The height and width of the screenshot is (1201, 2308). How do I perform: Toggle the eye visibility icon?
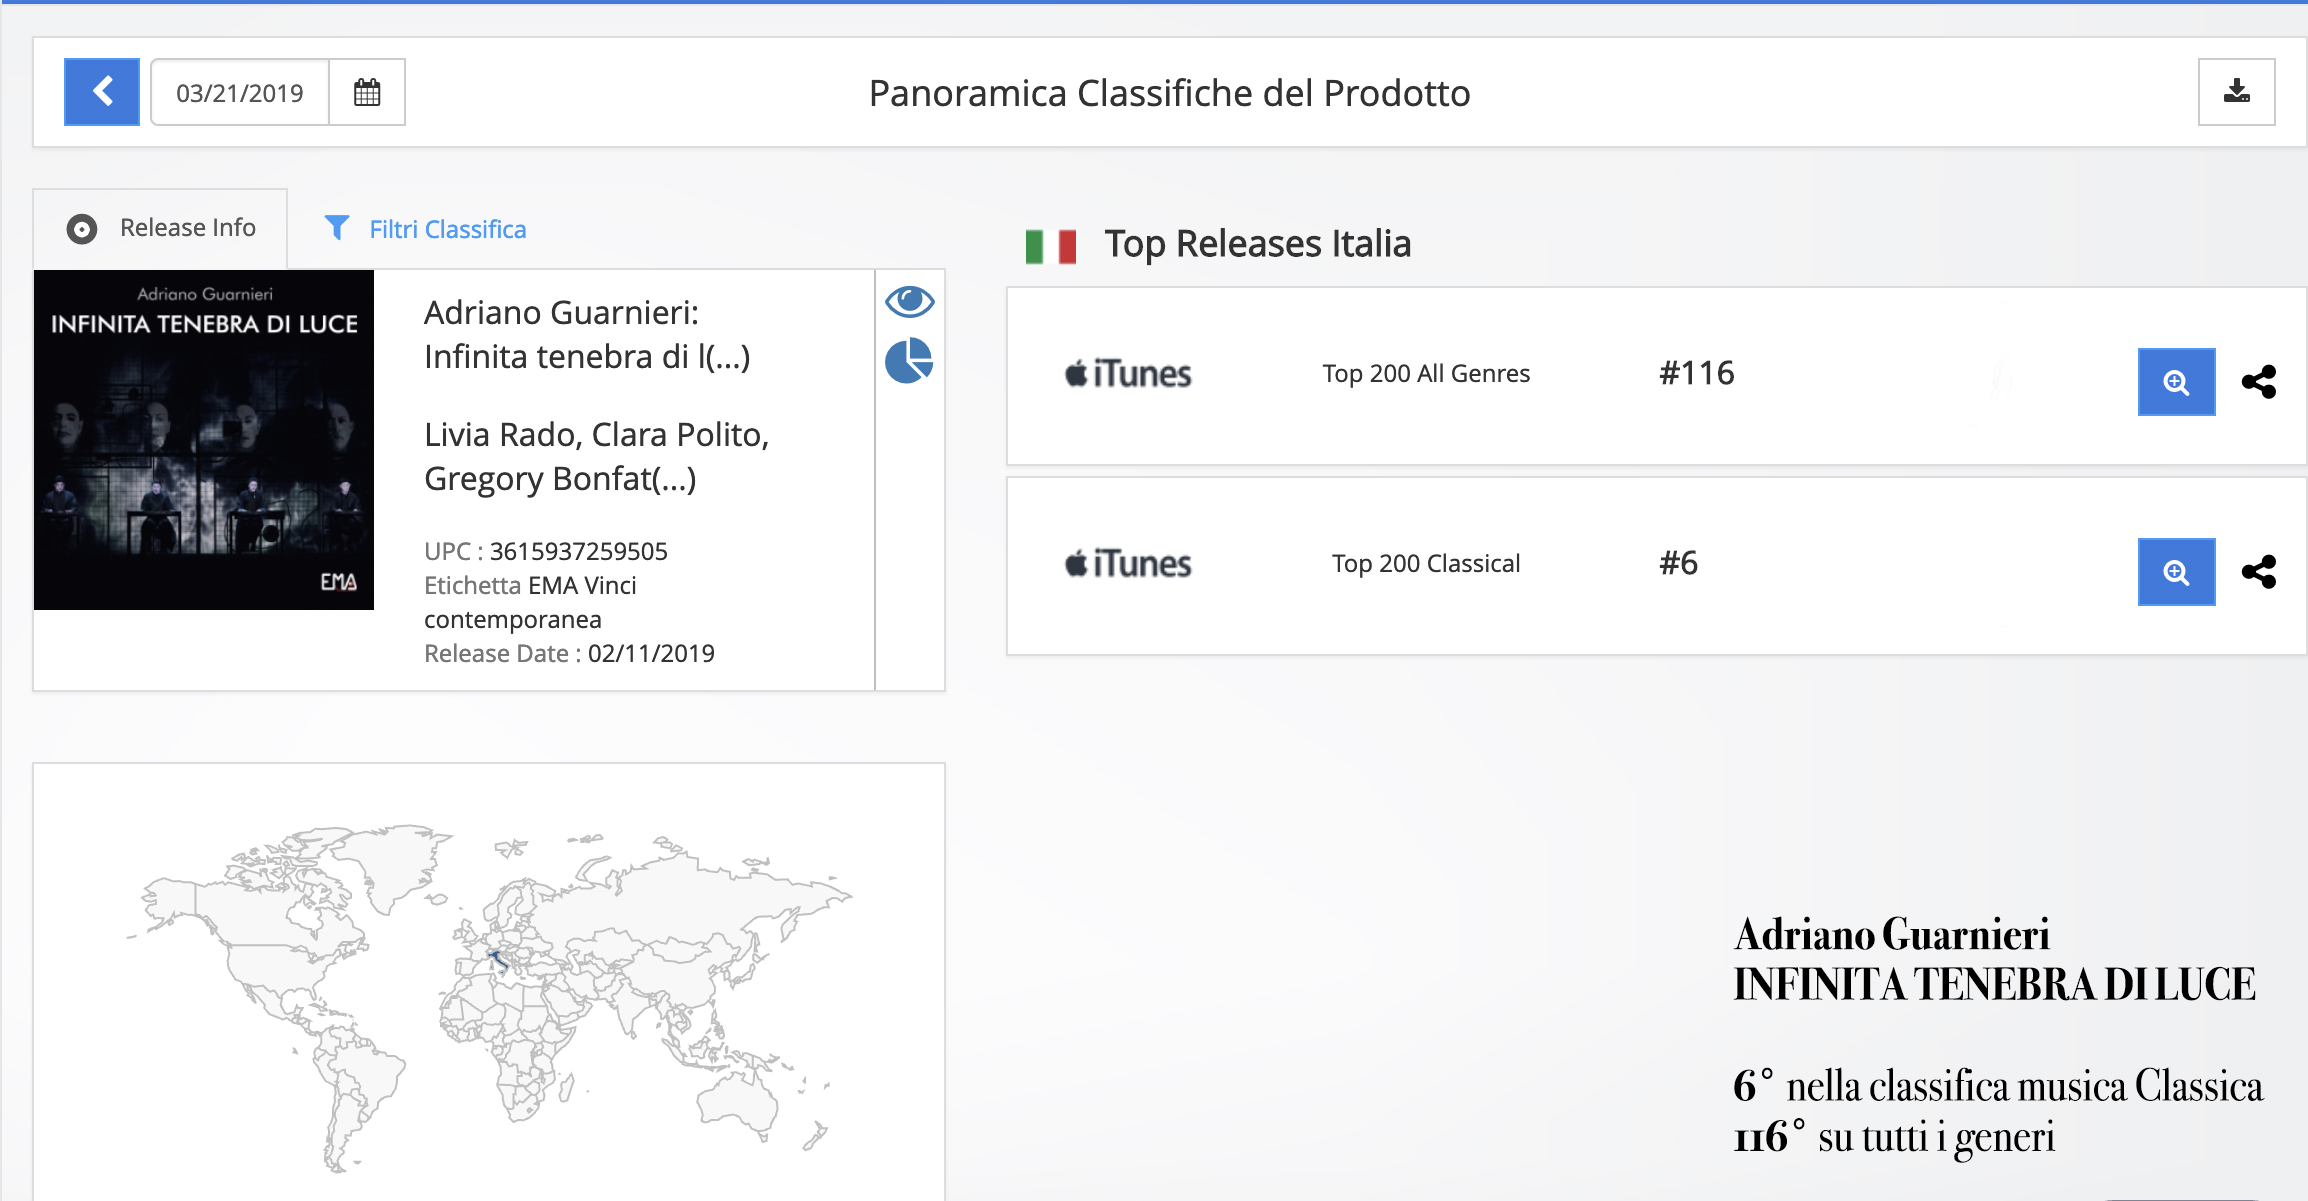click(909, 301)
